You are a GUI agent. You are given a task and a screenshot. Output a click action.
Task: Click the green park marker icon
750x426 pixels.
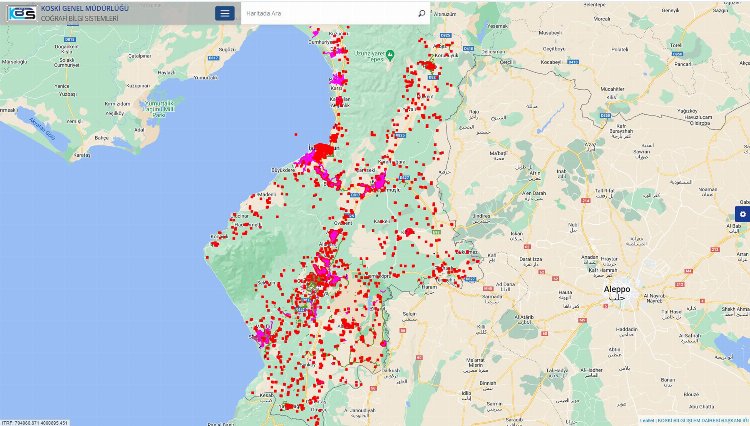coord(392,54)
